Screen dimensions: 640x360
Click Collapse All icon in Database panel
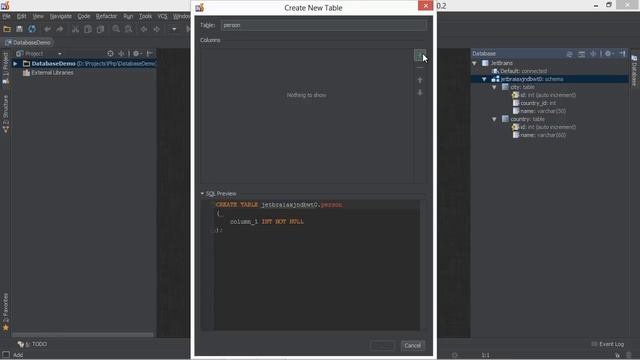coord(593,53)
